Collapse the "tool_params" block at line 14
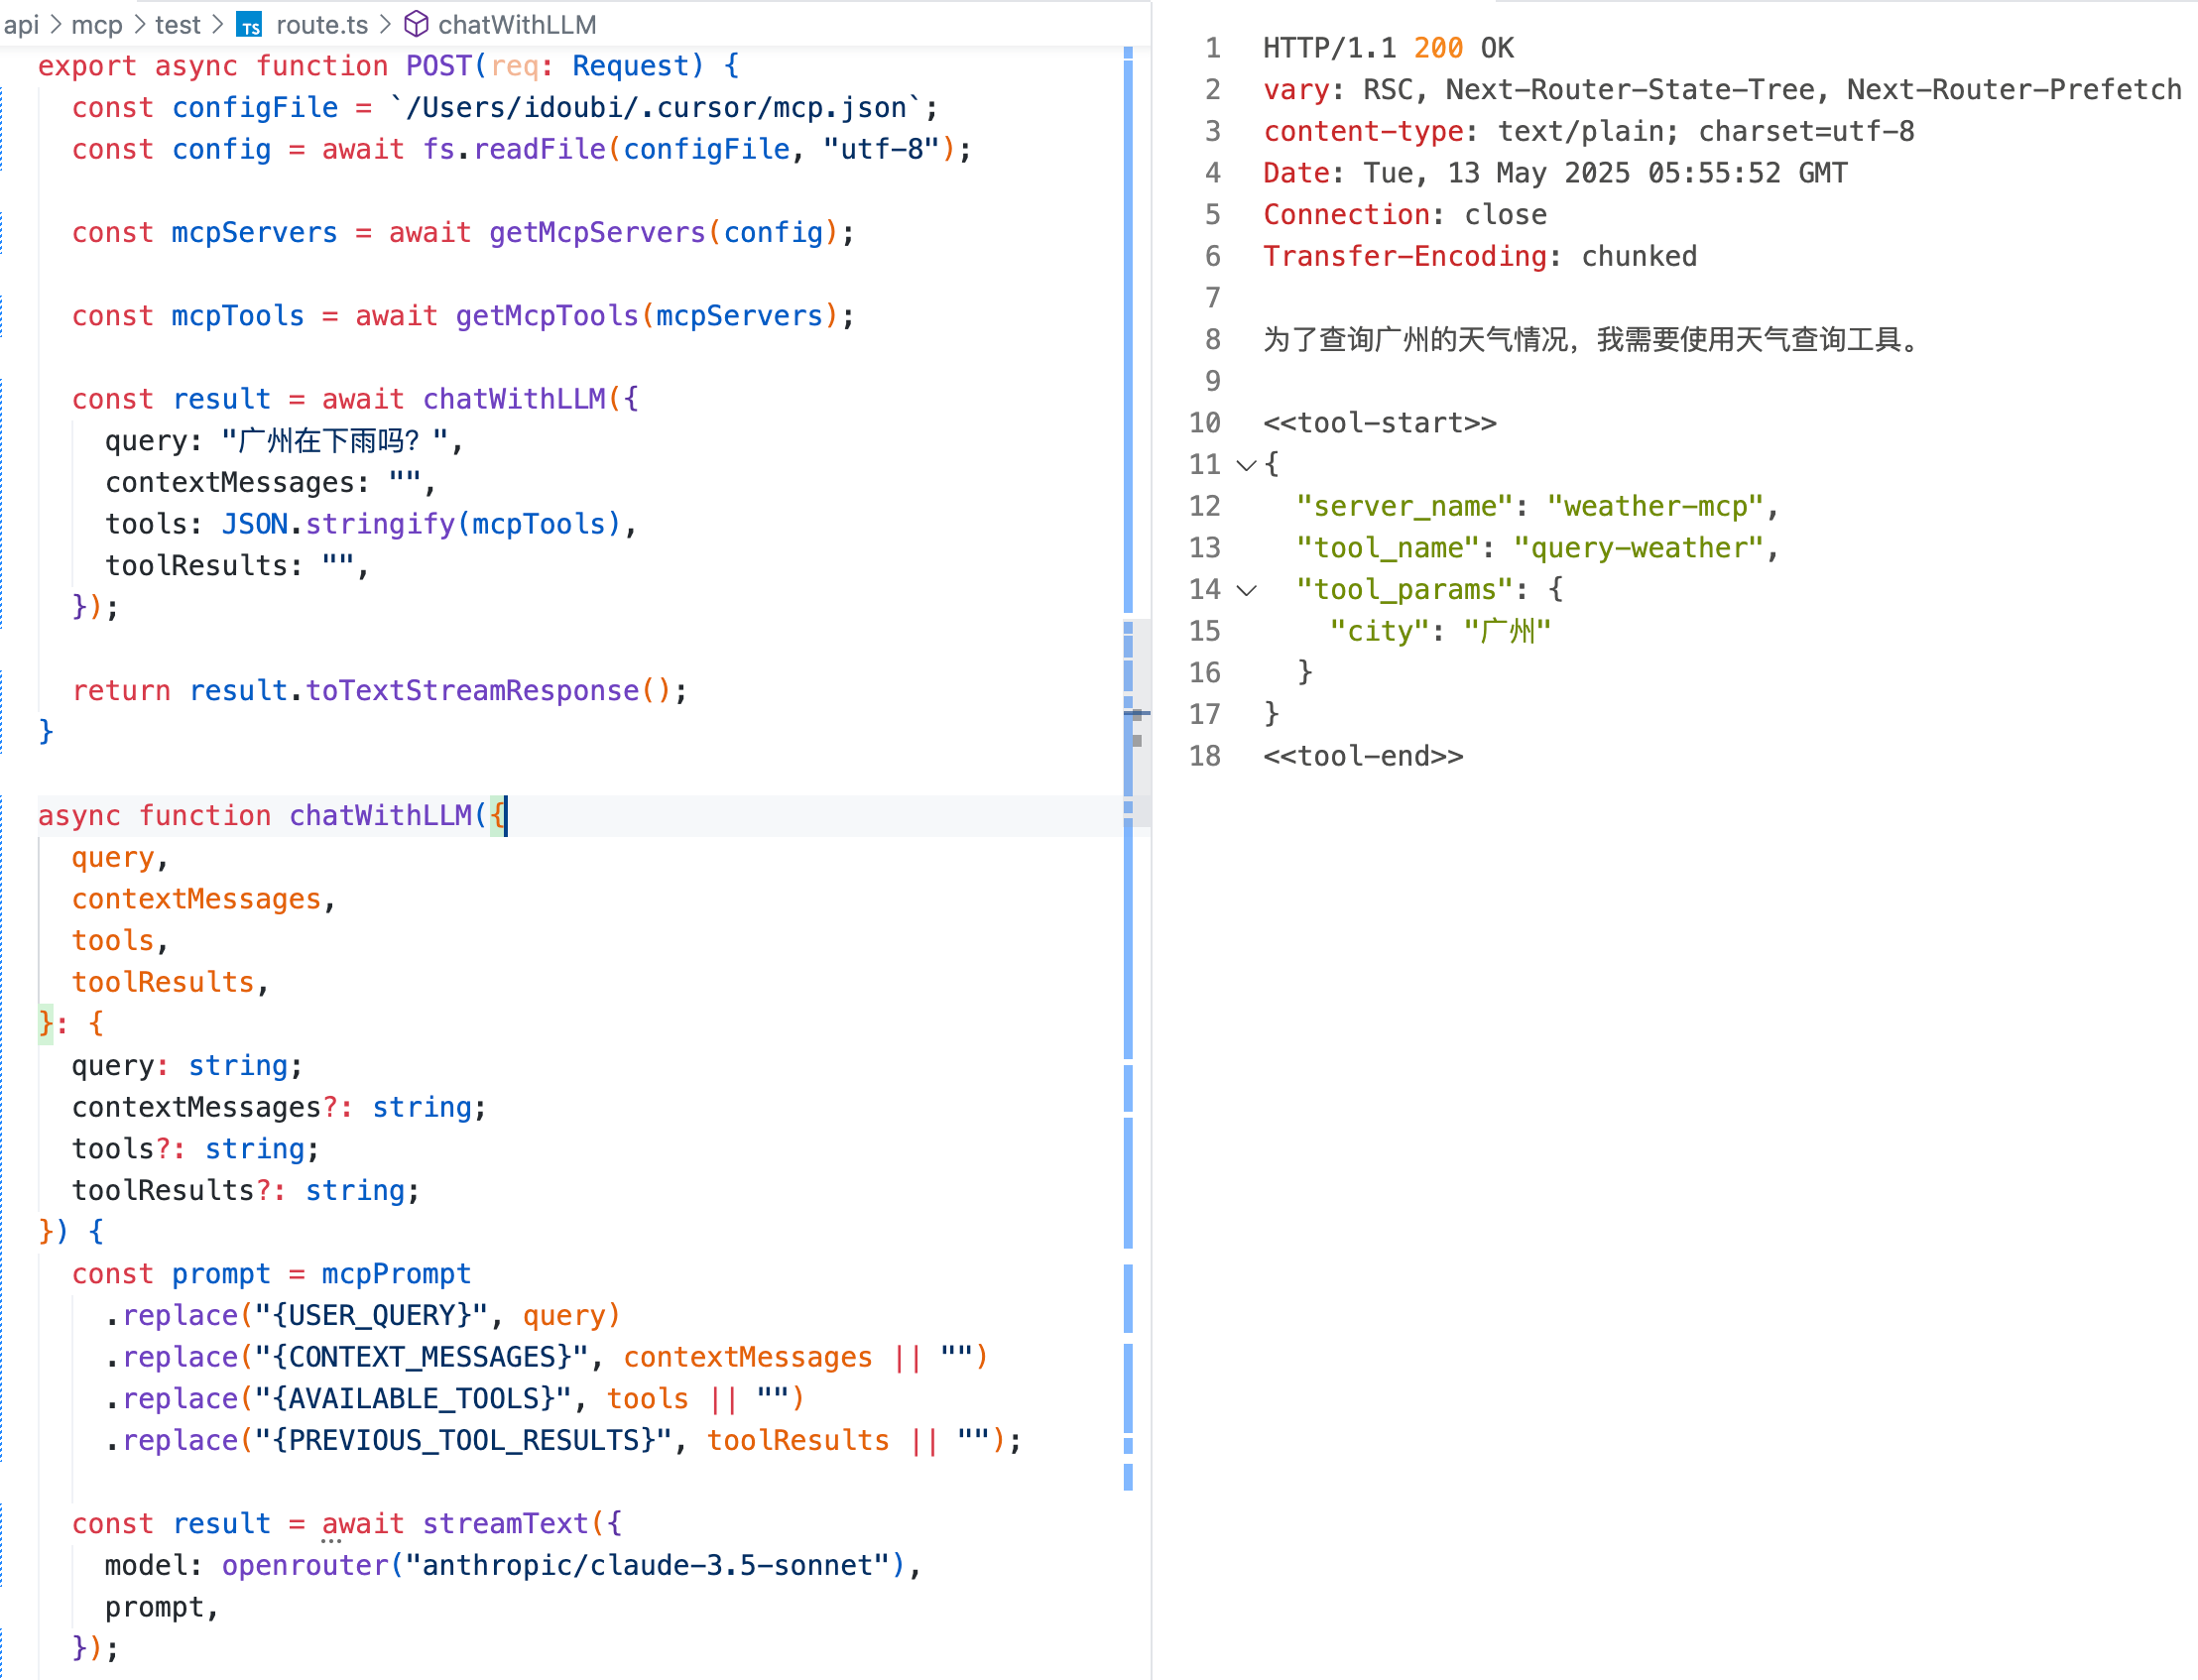Viewport: 2198px width, 1680px height. (x=1246, y=590)
